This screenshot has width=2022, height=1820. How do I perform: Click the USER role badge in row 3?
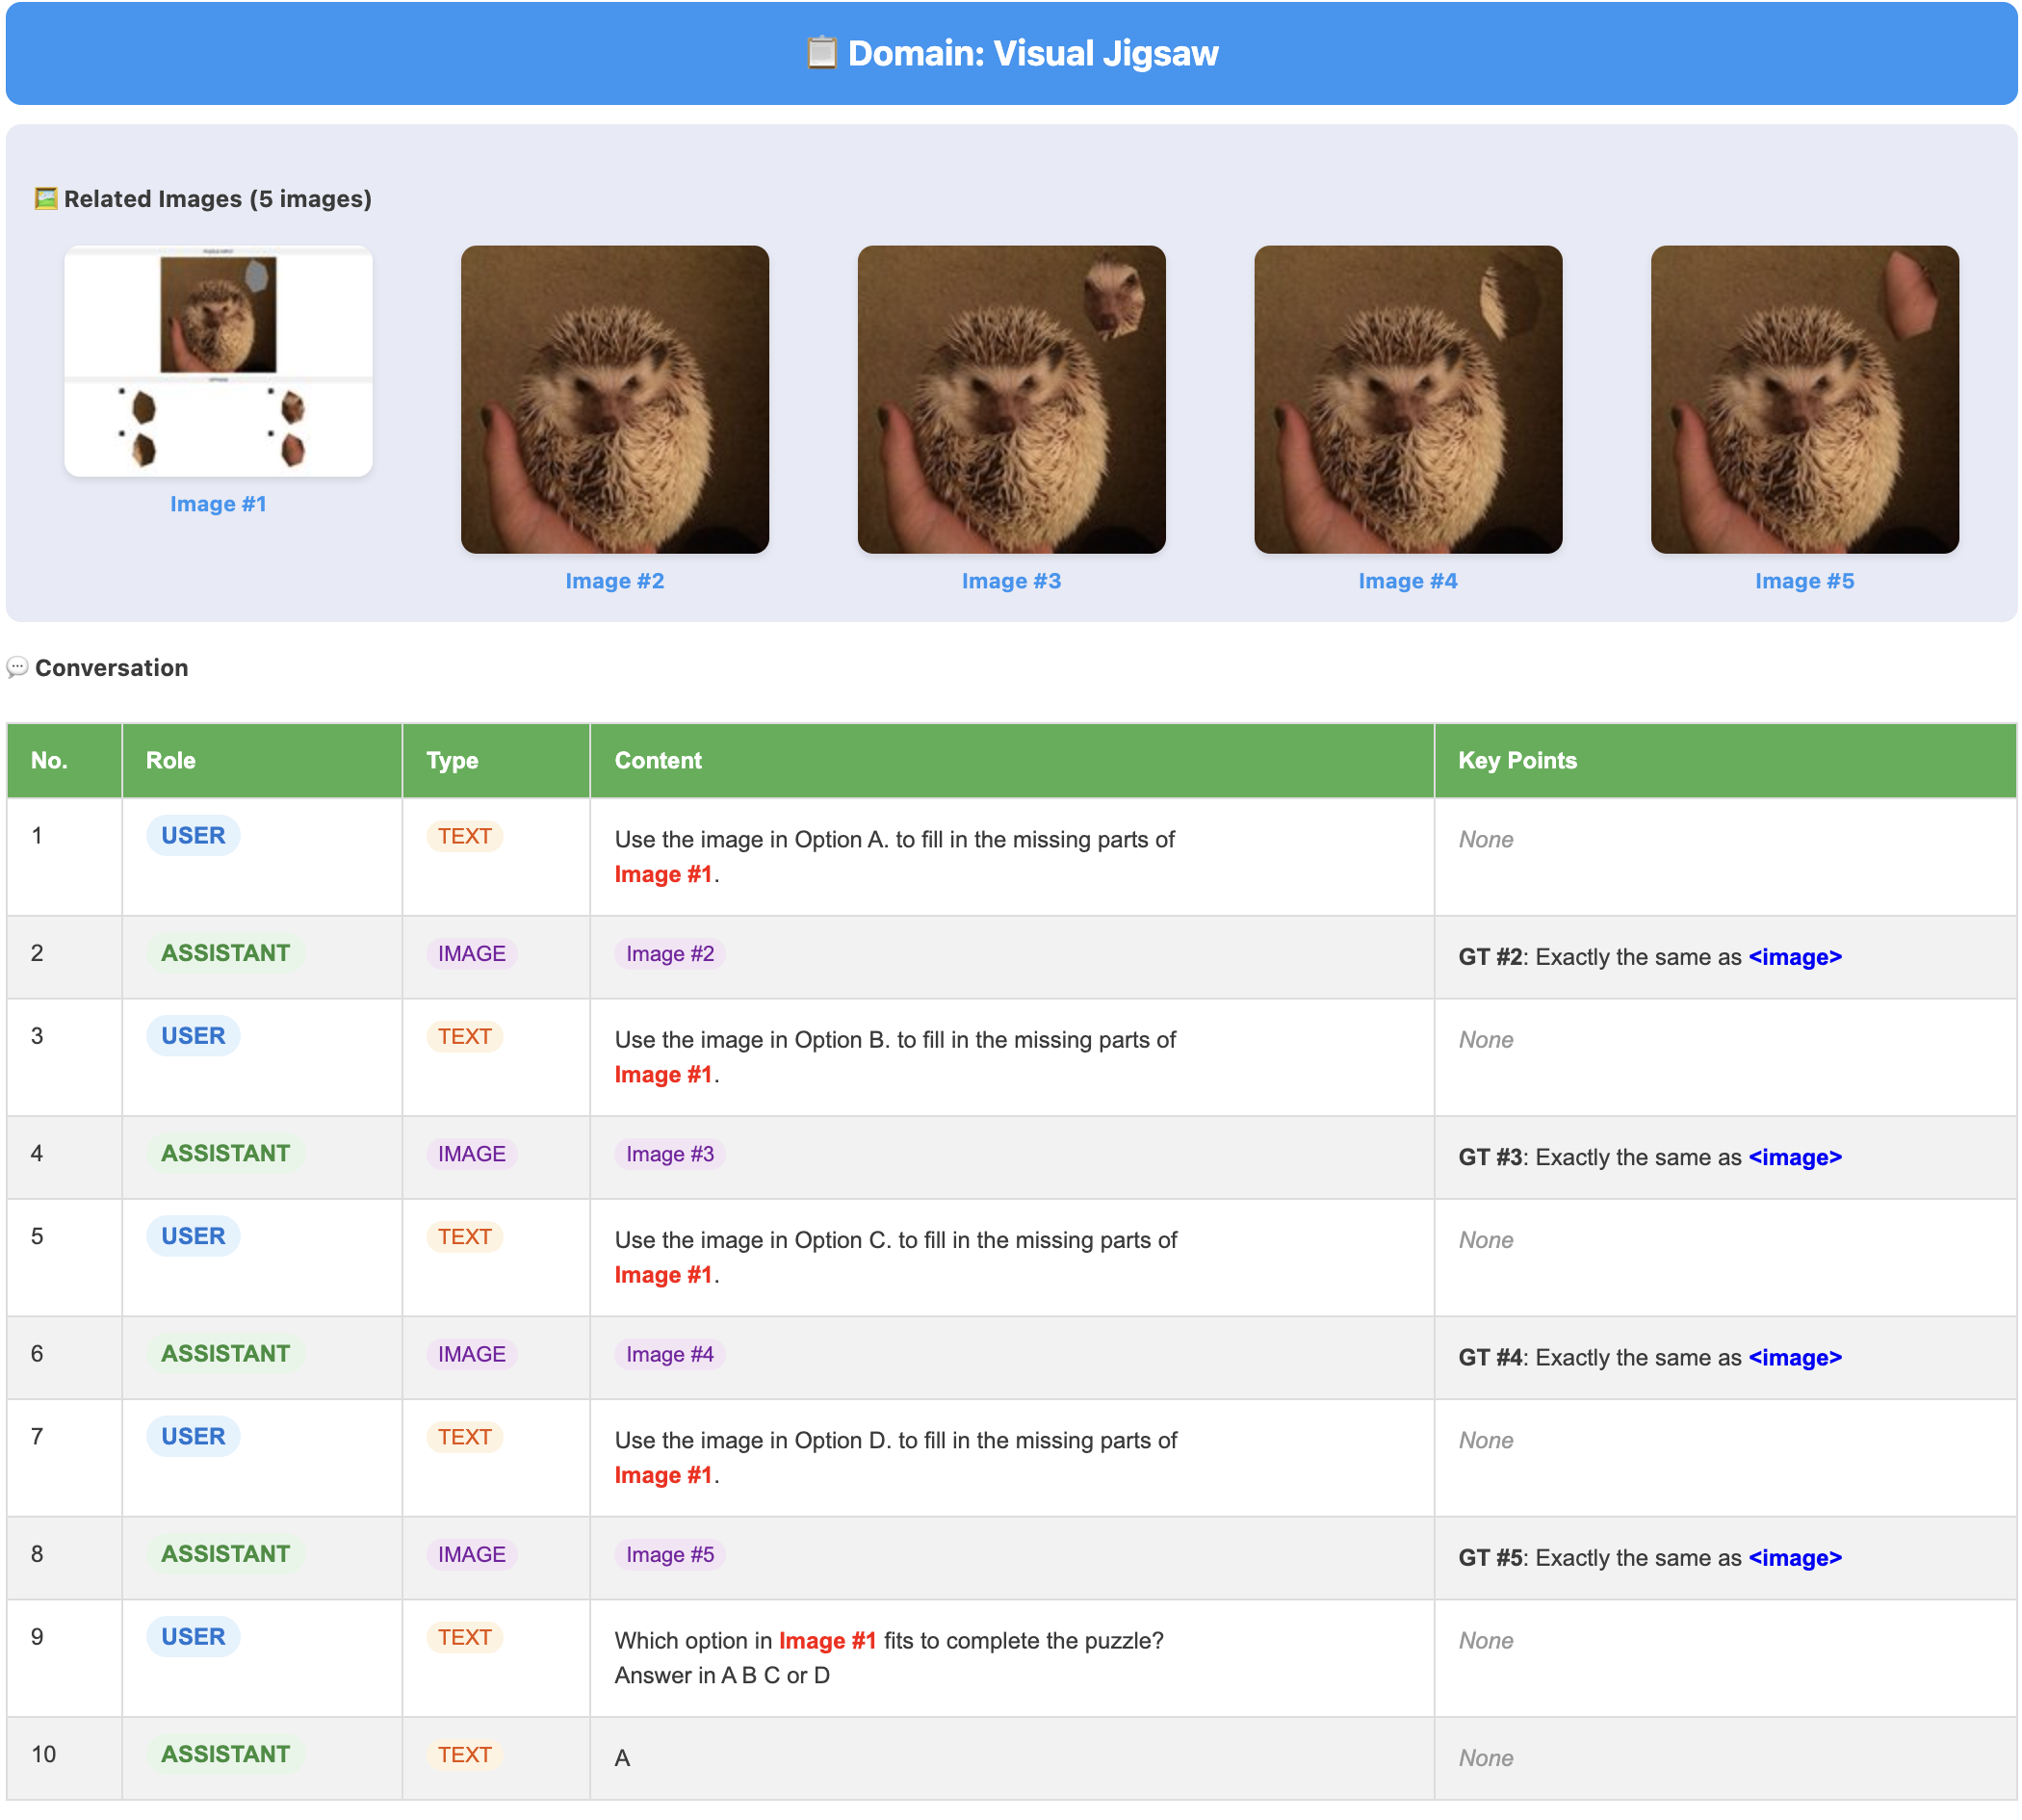point(193,1036)
